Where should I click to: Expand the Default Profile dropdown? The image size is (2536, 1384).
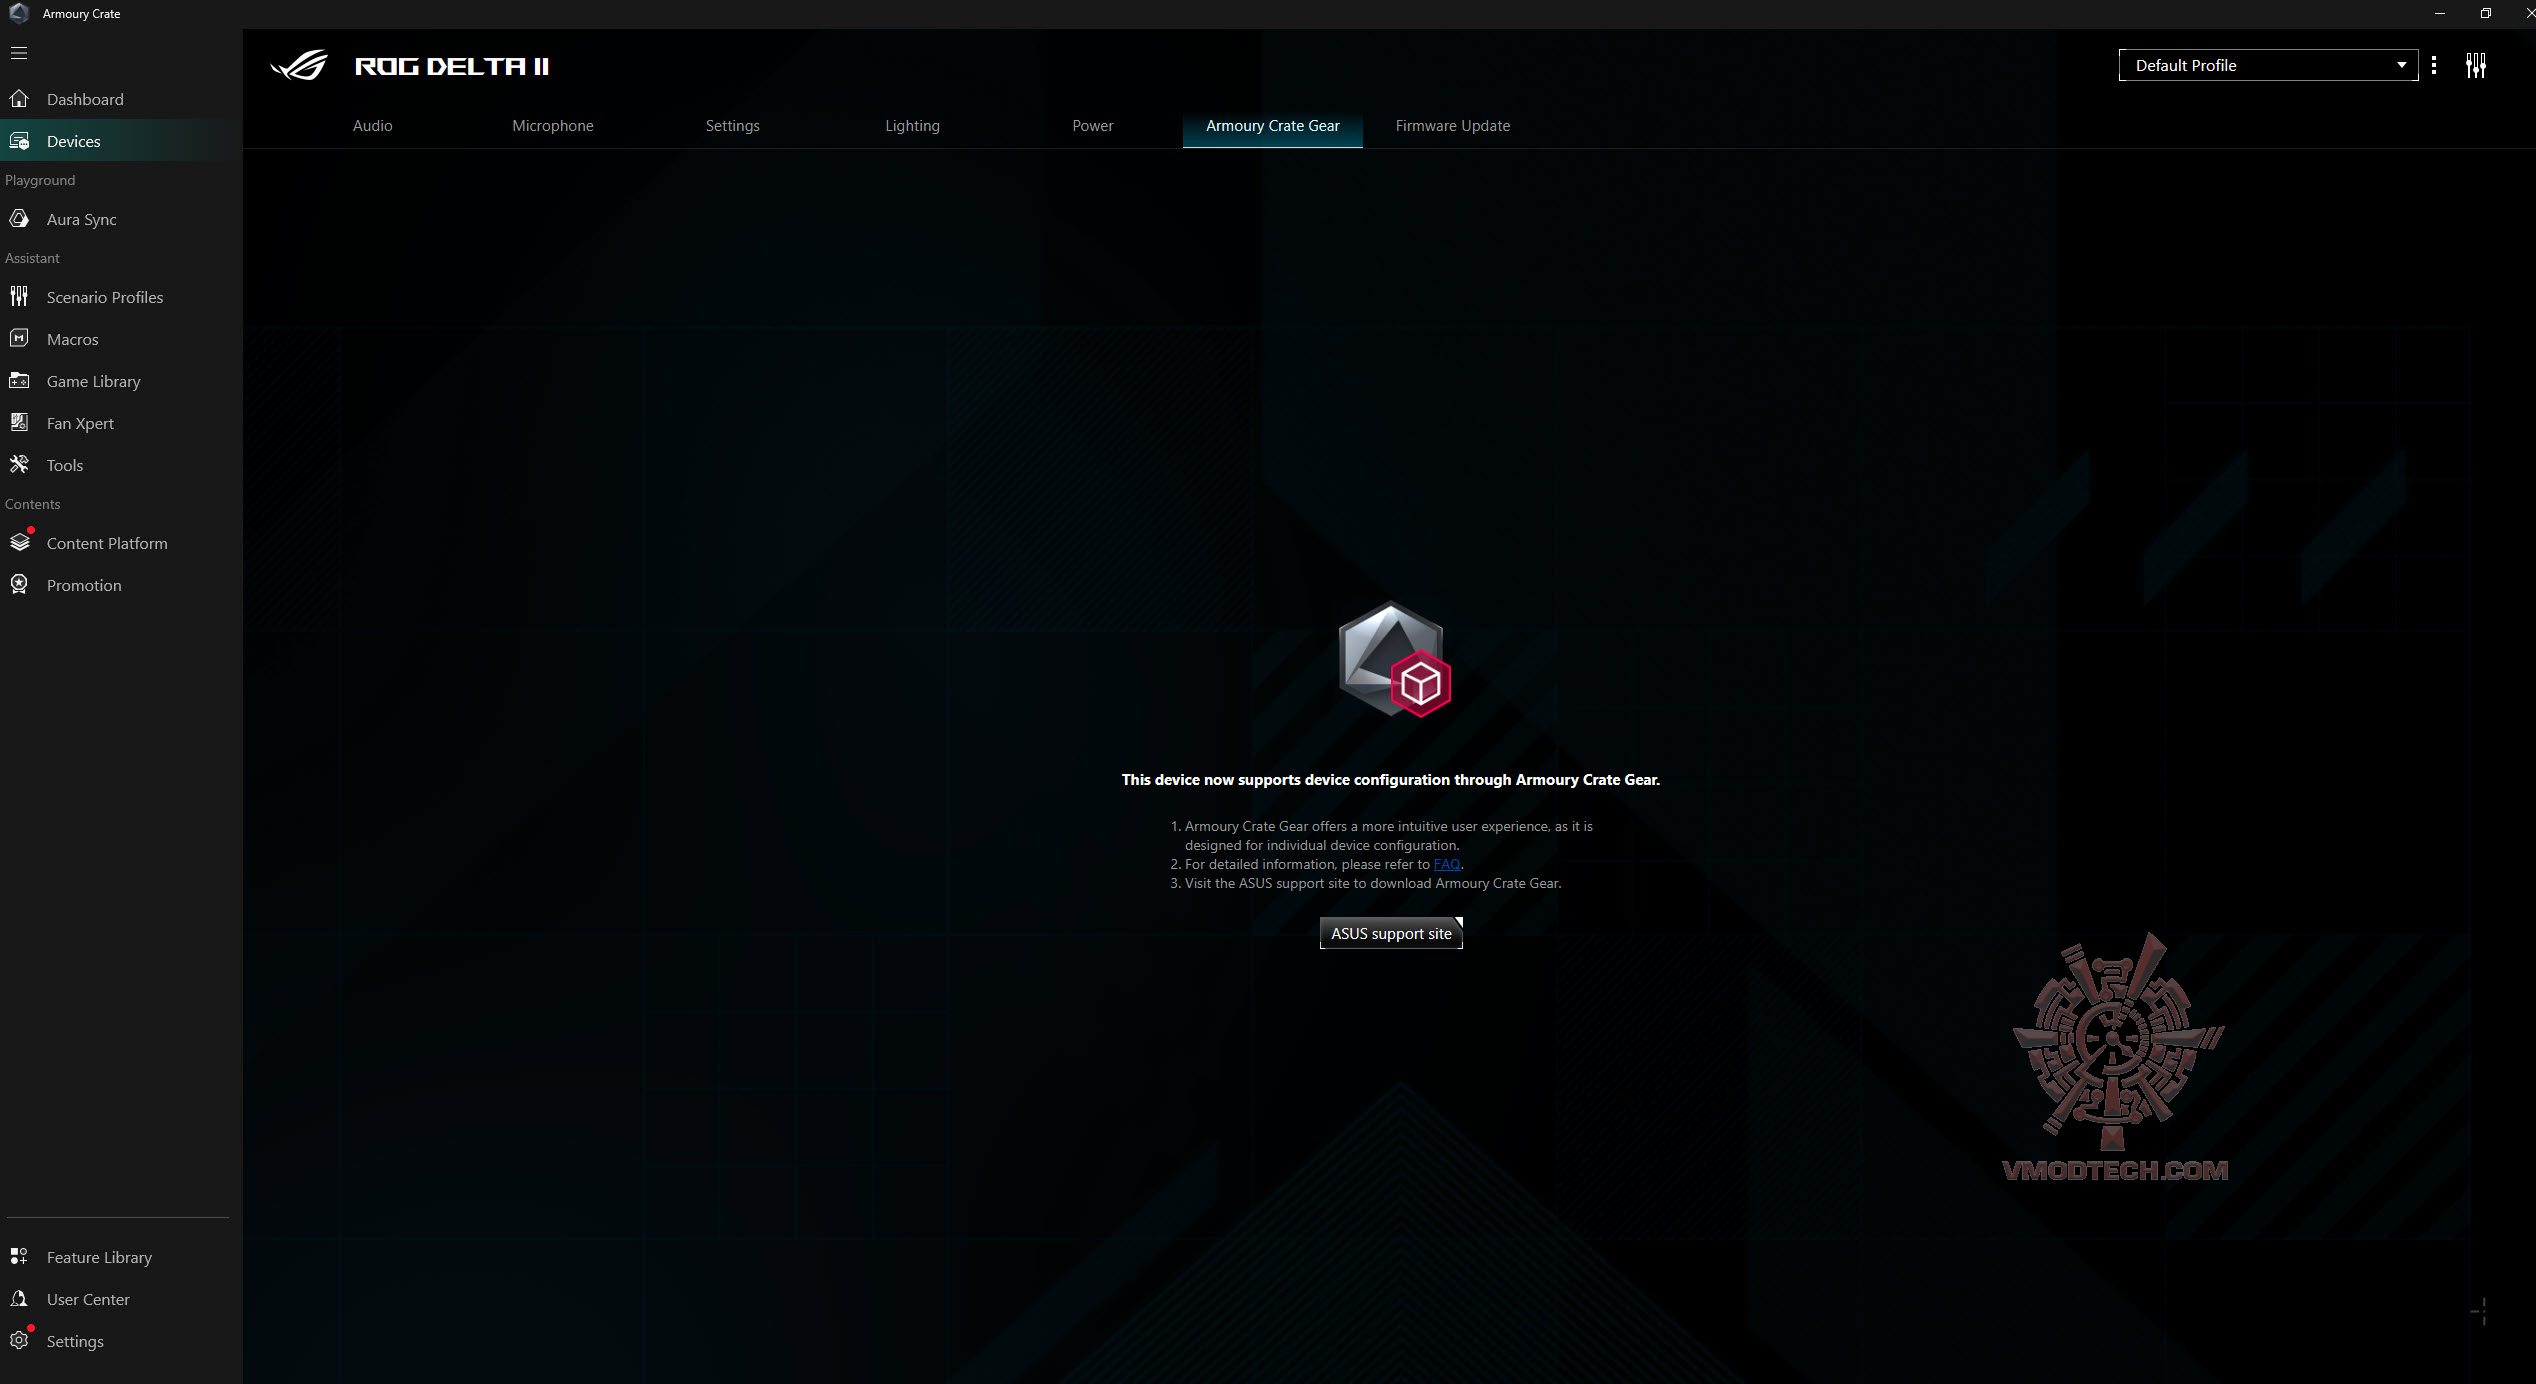point(2267,66)
